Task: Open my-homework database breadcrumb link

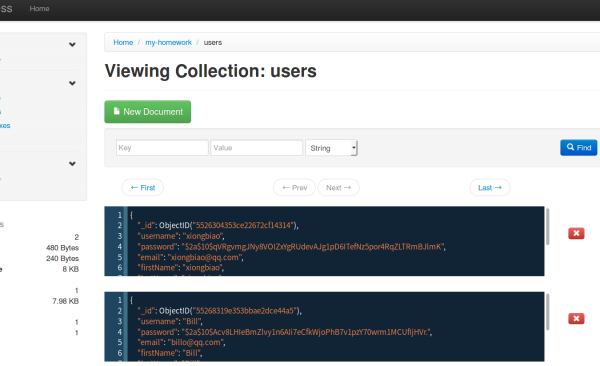Action: click(x=168, y=42)
